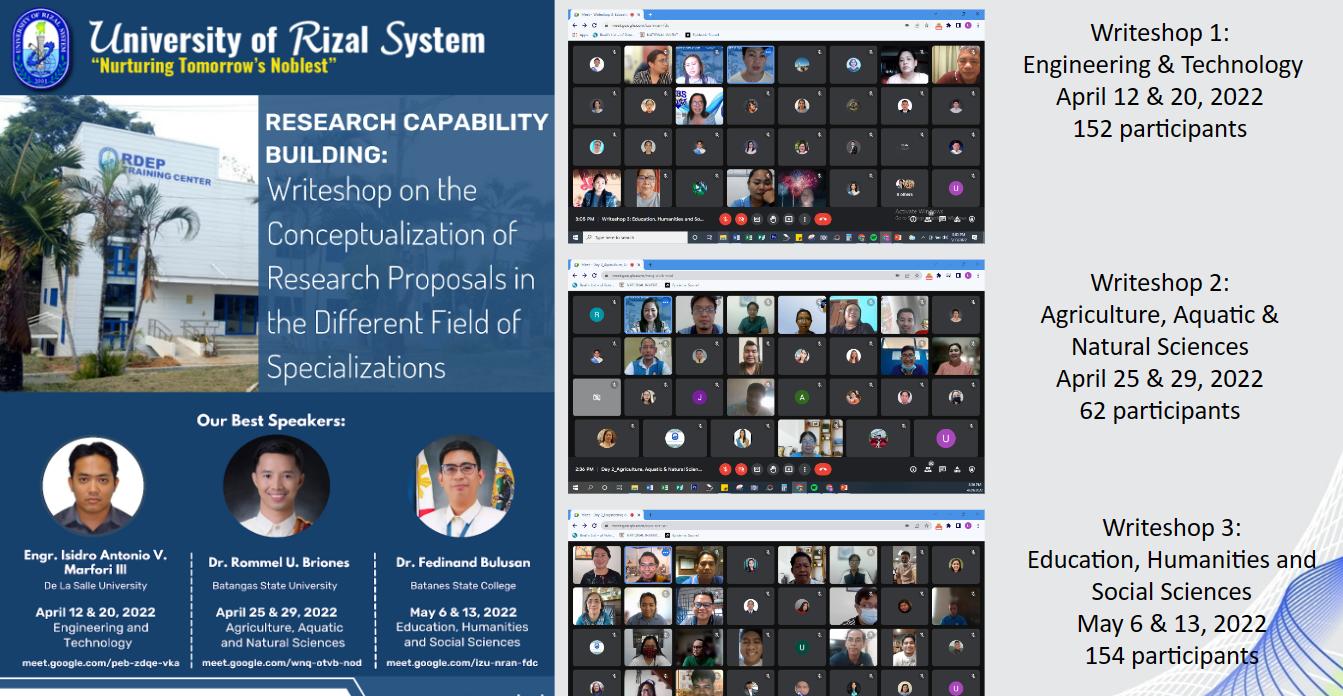Go forward in Day 2 Agriculture Chrome window
Image resolution: width=1343 pixels, height=696 pixels.
coord(584,275)
